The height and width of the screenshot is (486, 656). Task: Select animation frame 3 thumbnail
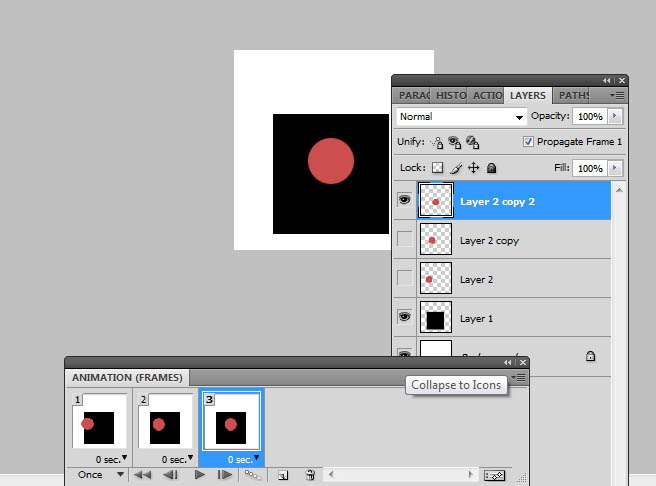[x=231, y=421]
